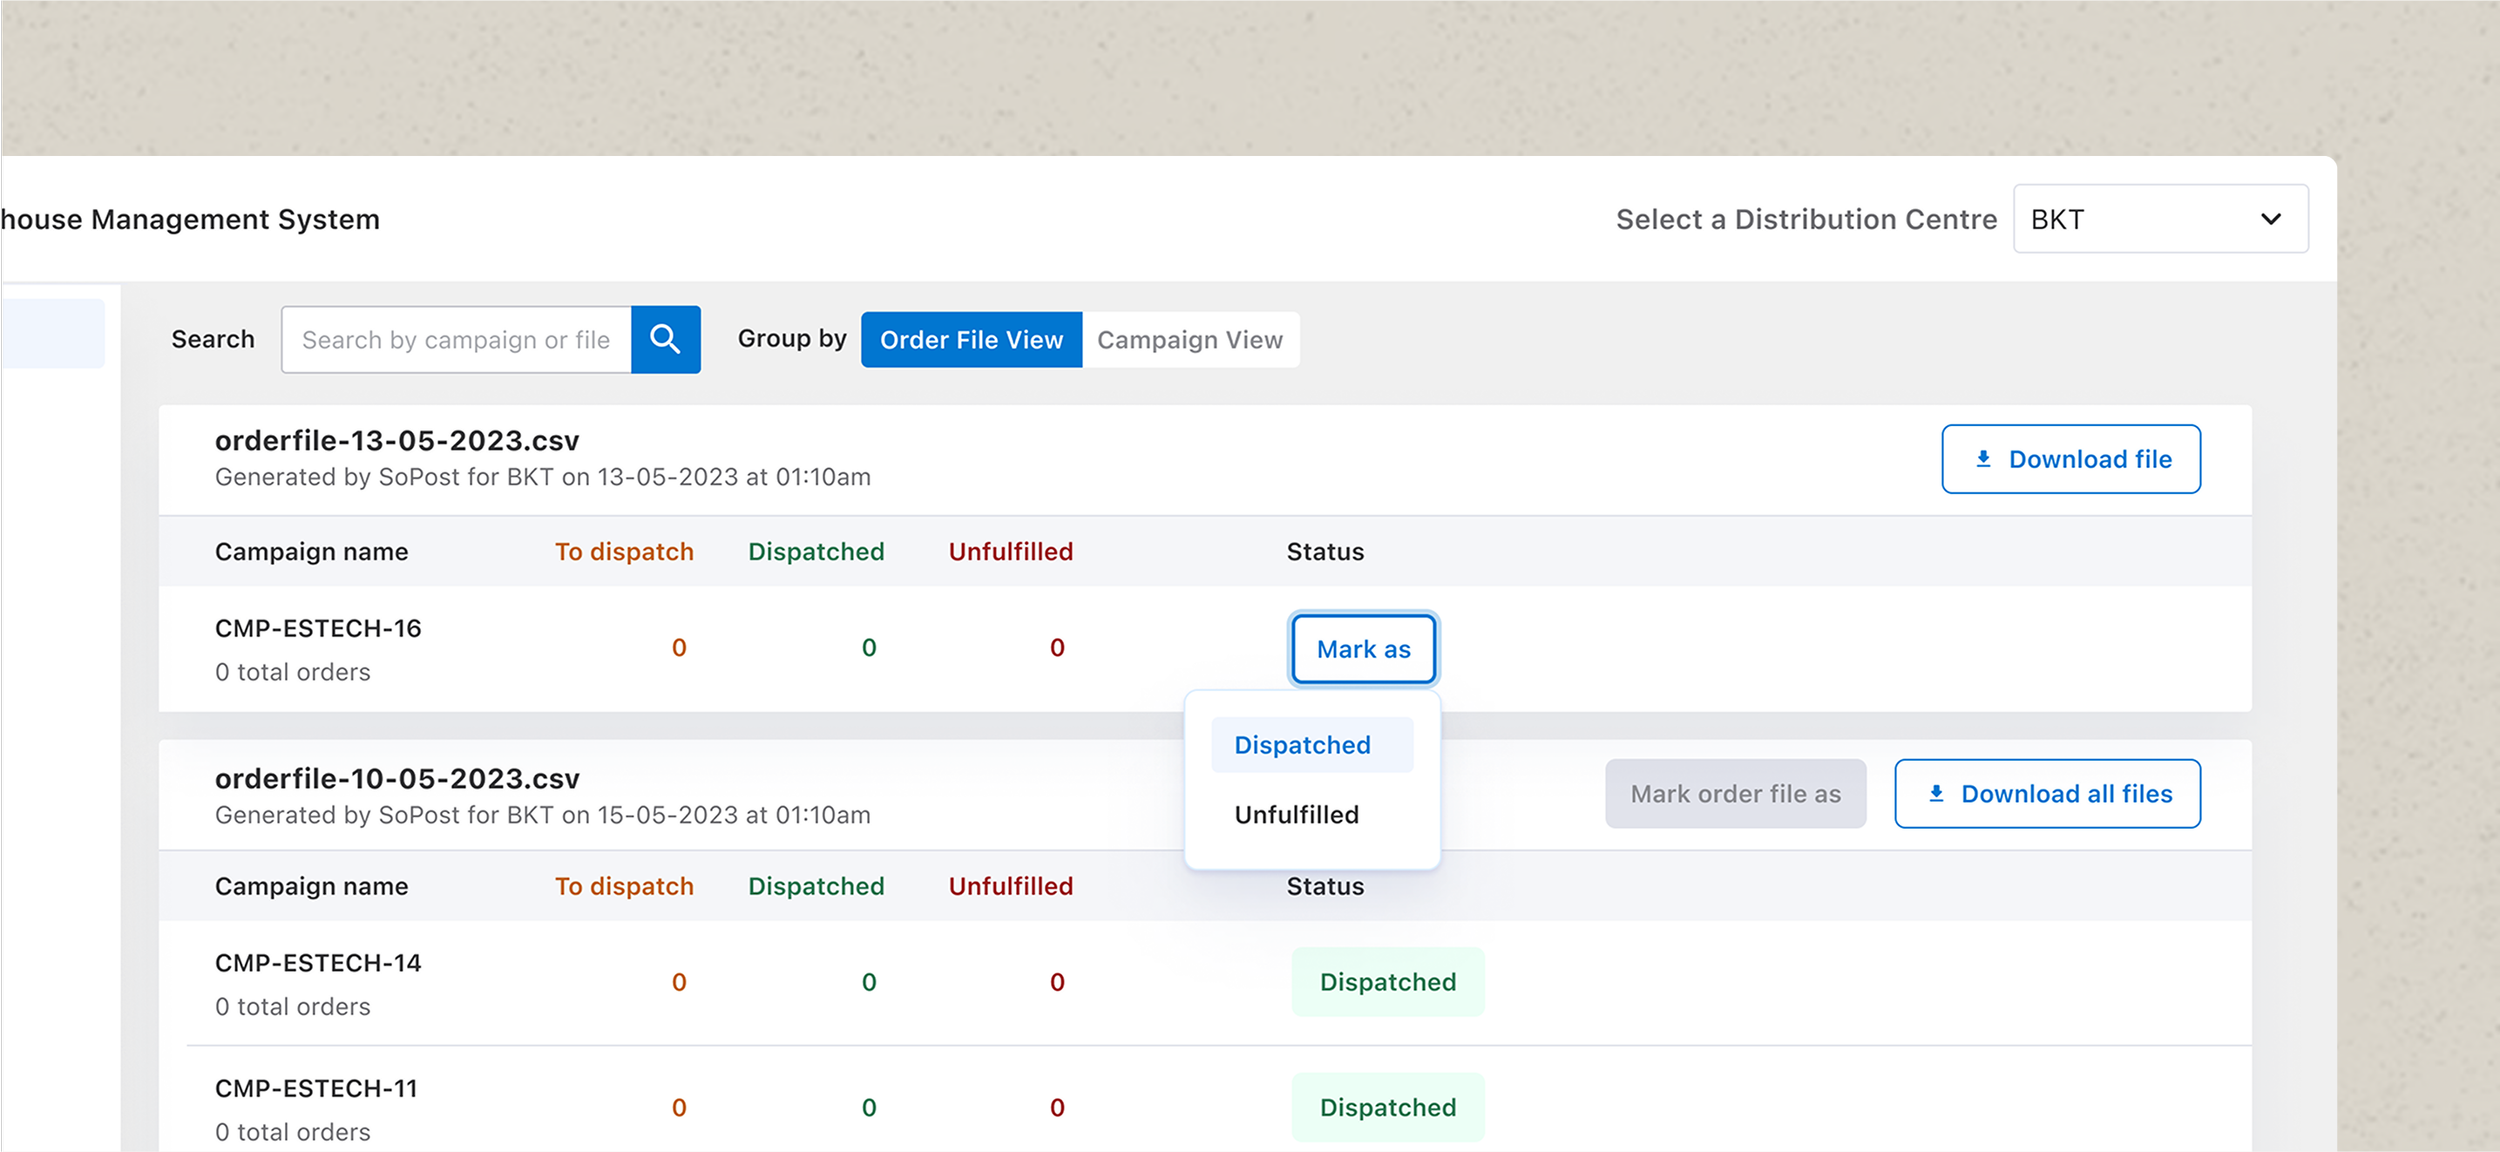Image resolution: width=2500 pixels, height=1152 pixels.
Task: Click the magnifying glass search icon
Action: 665,340
